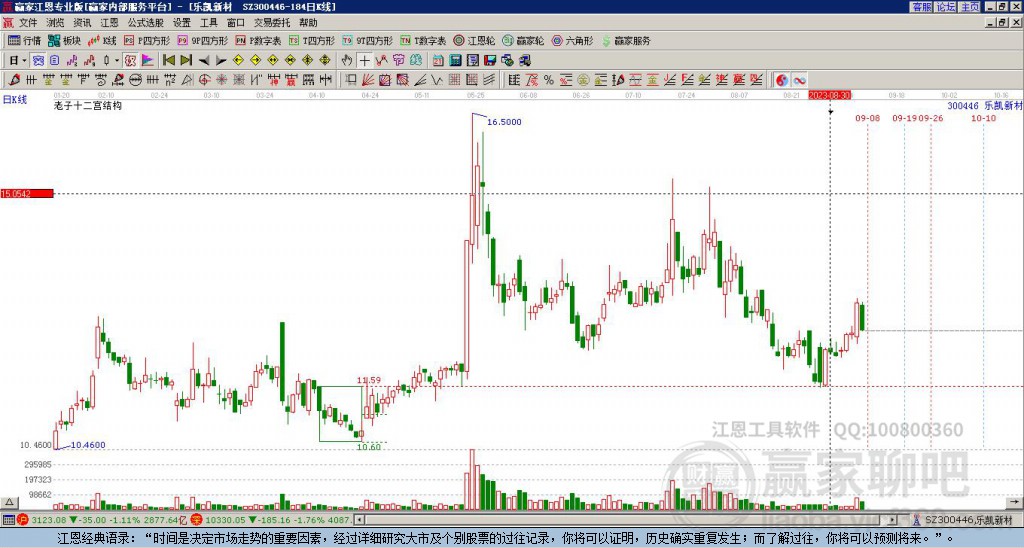Click the 10-10 forecast date label
The height and width of the screenshot is (548, 1024).
983,118
